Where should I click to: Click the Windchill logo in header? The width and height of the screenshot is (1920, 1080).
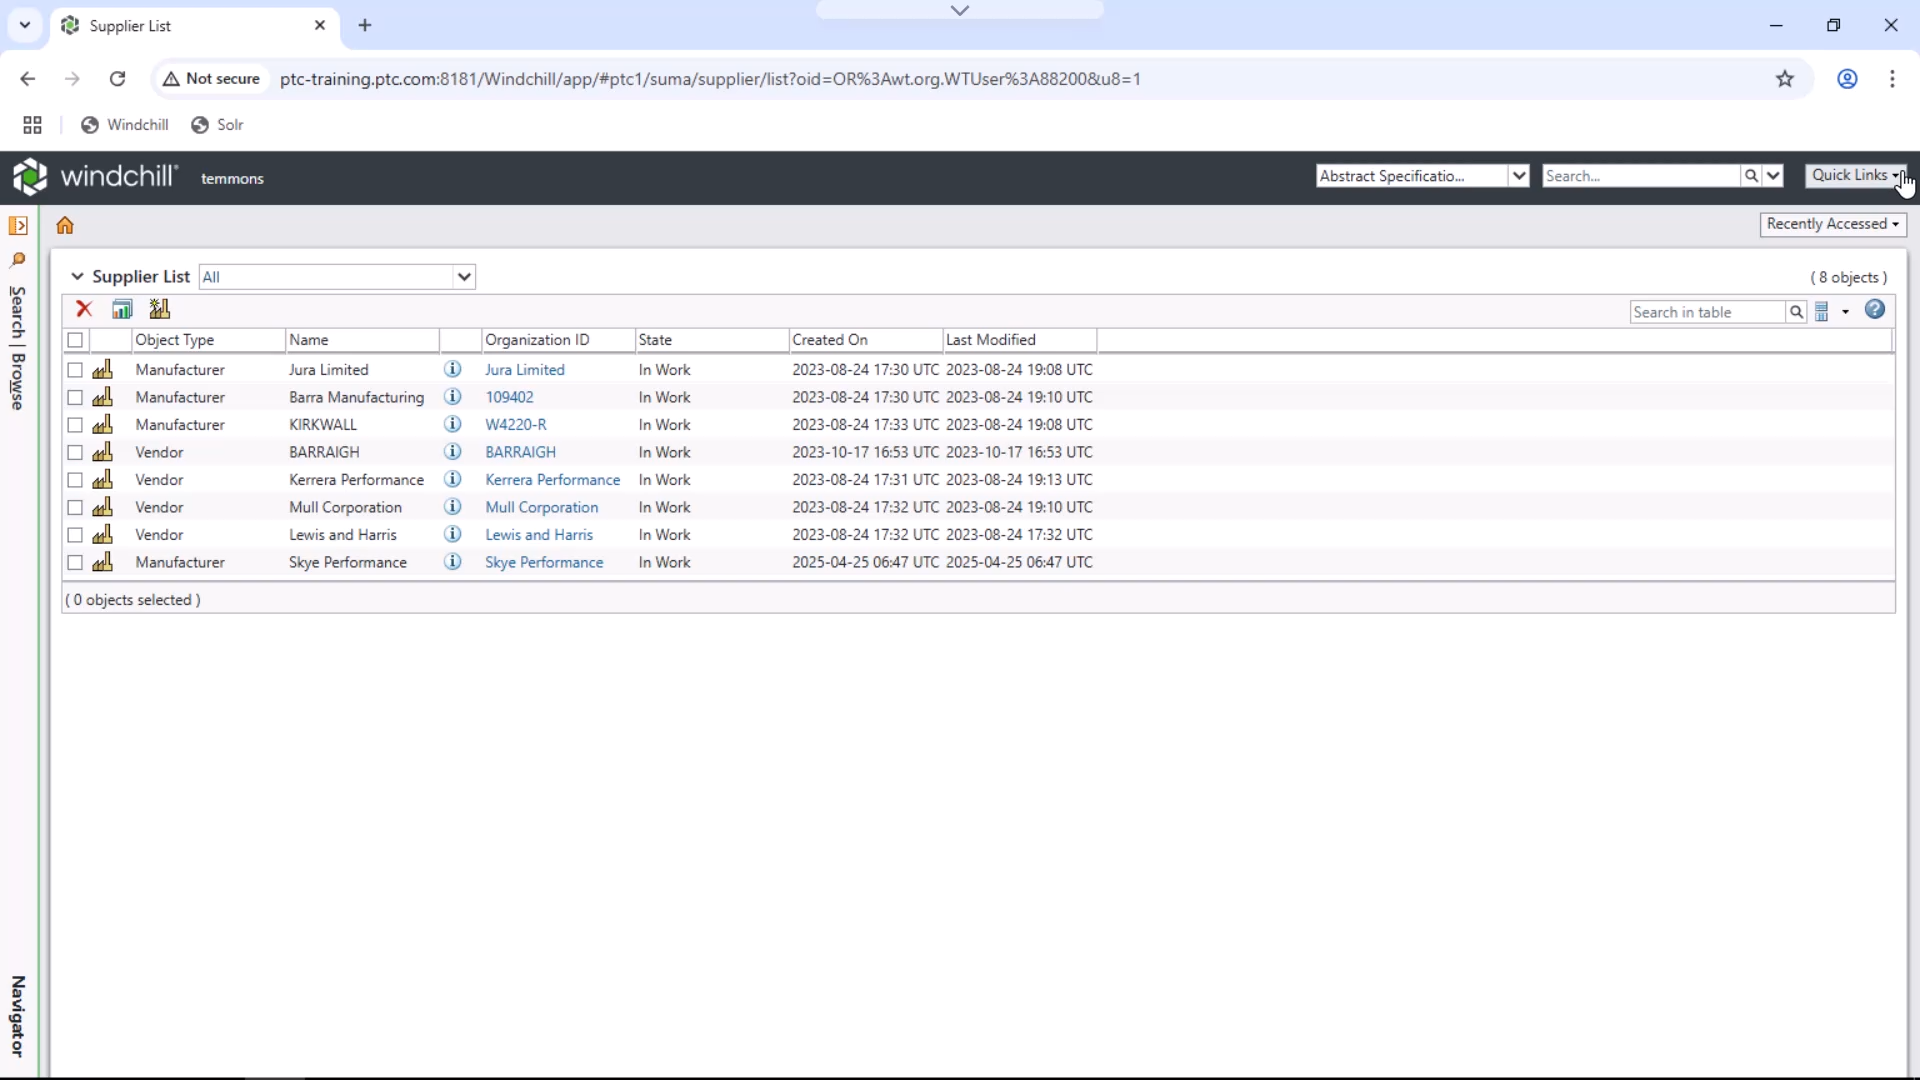coord(95,177)
